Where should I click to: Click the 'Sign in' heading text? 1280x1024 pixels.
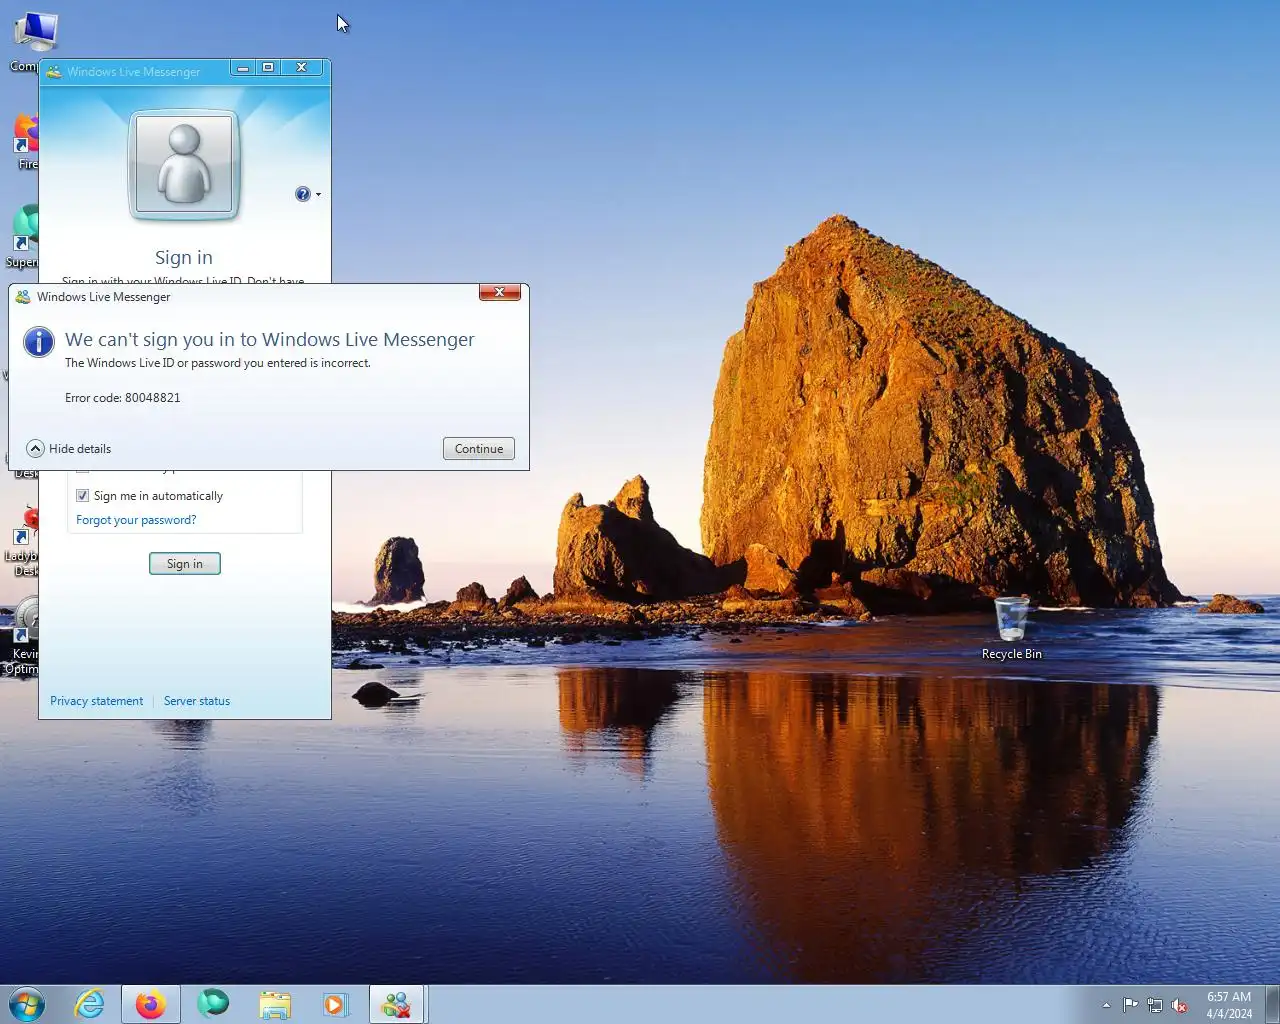[x=184, y=258]
